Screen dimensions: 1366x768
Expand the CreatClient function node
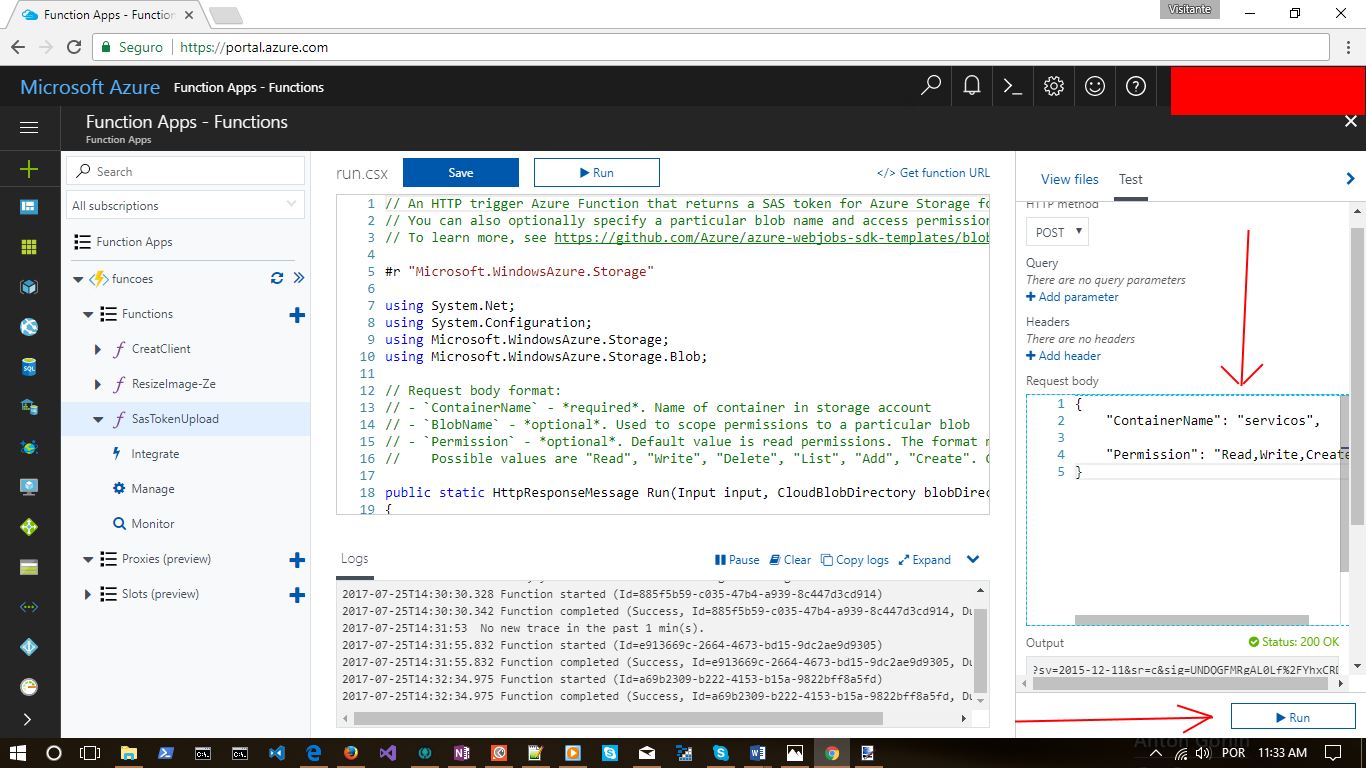98,349
